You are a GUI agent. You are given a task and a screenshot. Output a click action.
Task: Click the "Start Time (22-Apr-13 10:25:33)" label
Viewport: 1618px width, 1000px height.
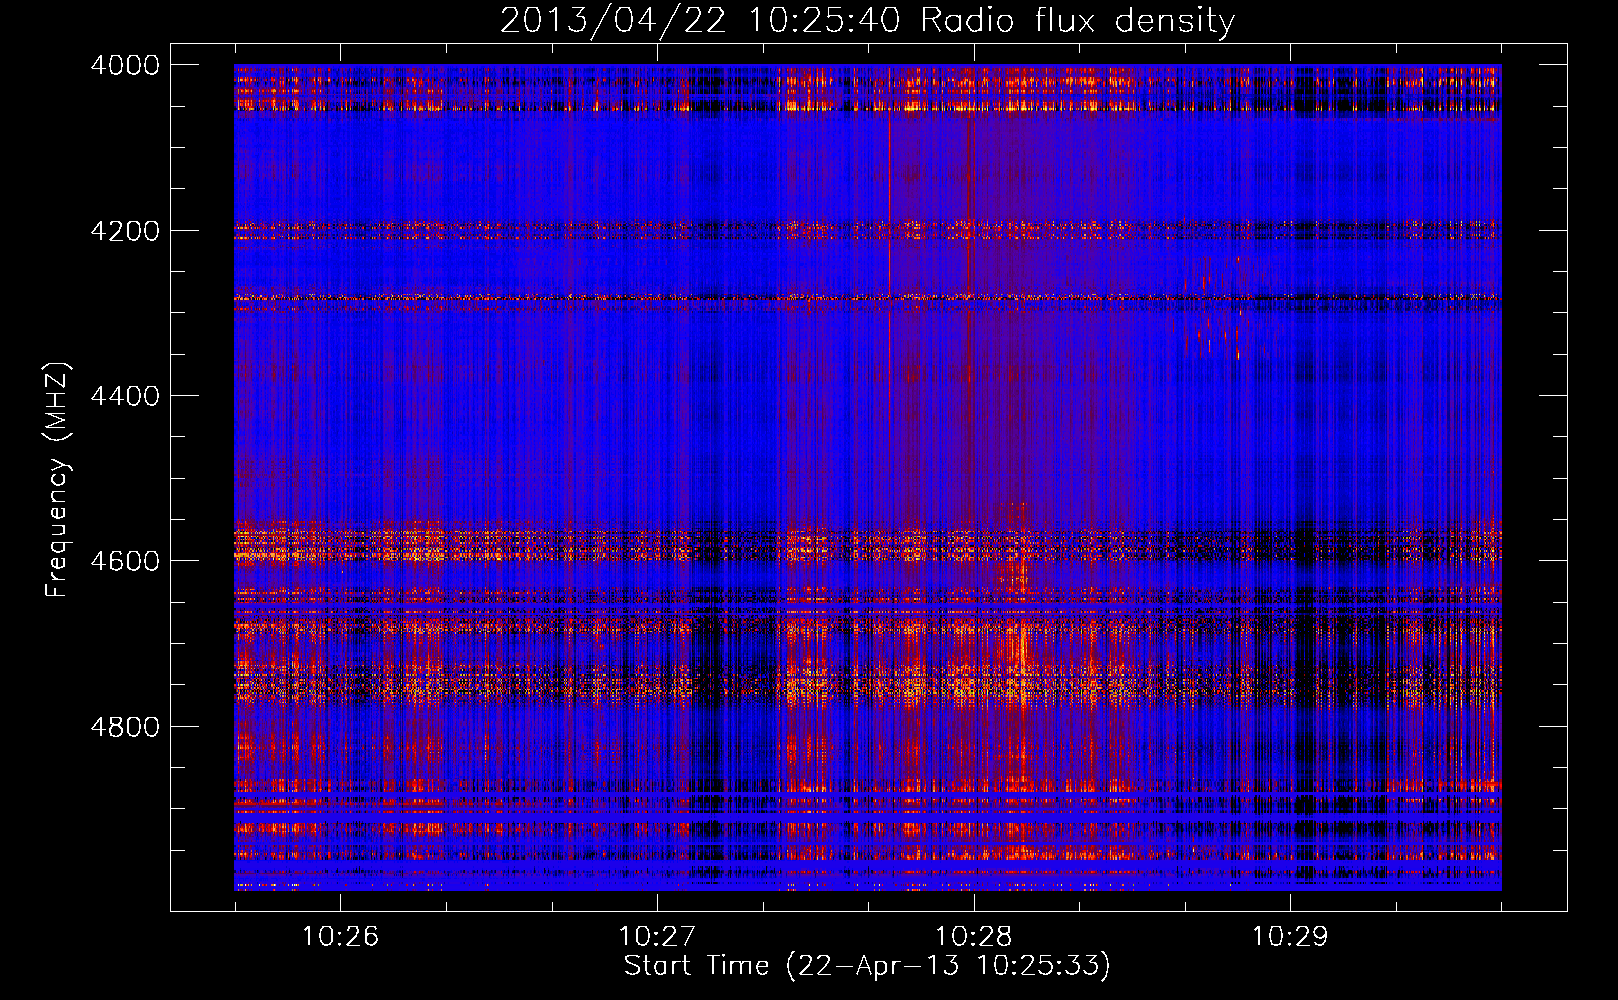867,966
